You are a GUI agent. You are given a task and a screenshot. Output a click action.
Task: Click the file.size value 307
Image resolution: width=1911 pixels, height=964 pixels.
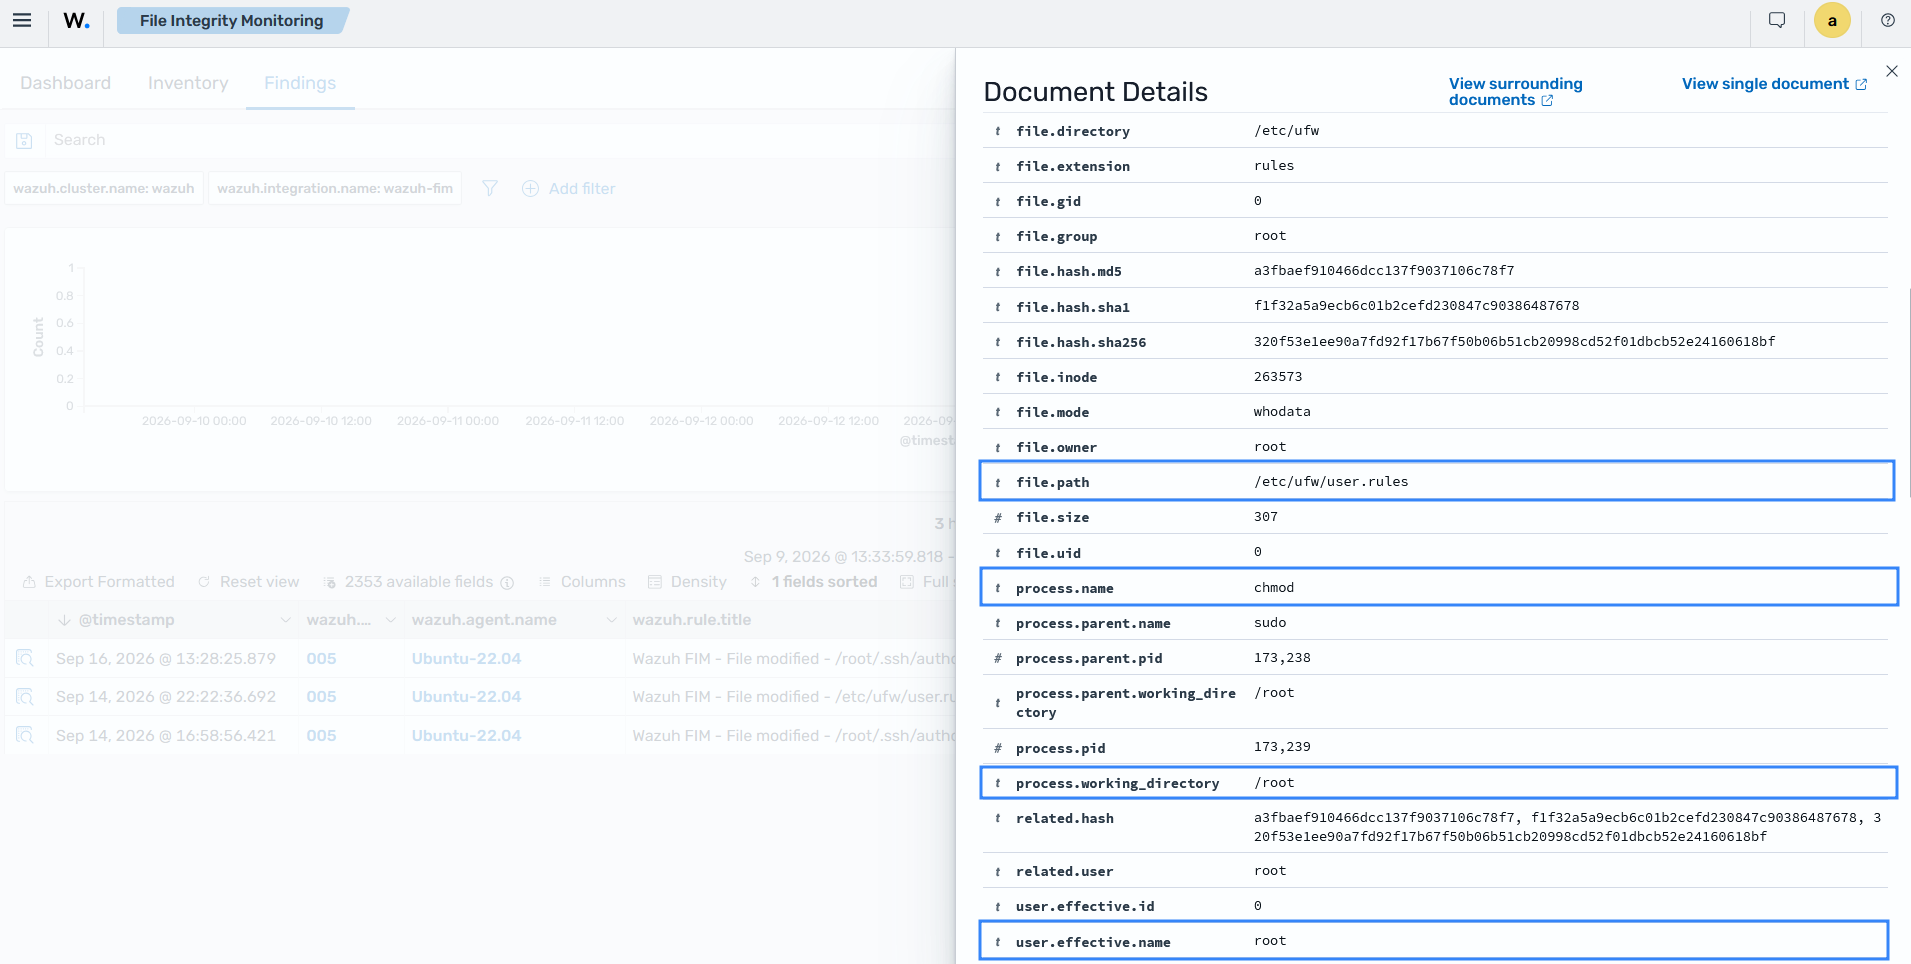(x=1266, y=517)
